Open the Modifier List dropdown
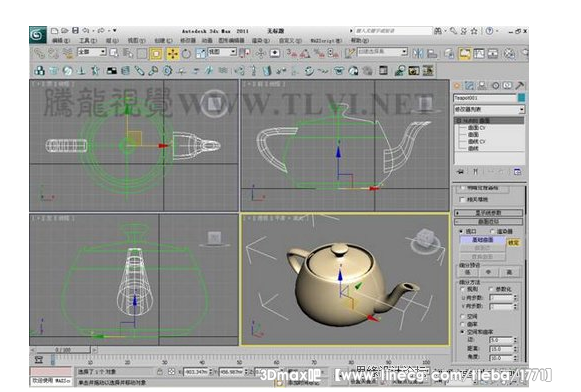The width and height of the screenshot is (581, 392). 489,110
